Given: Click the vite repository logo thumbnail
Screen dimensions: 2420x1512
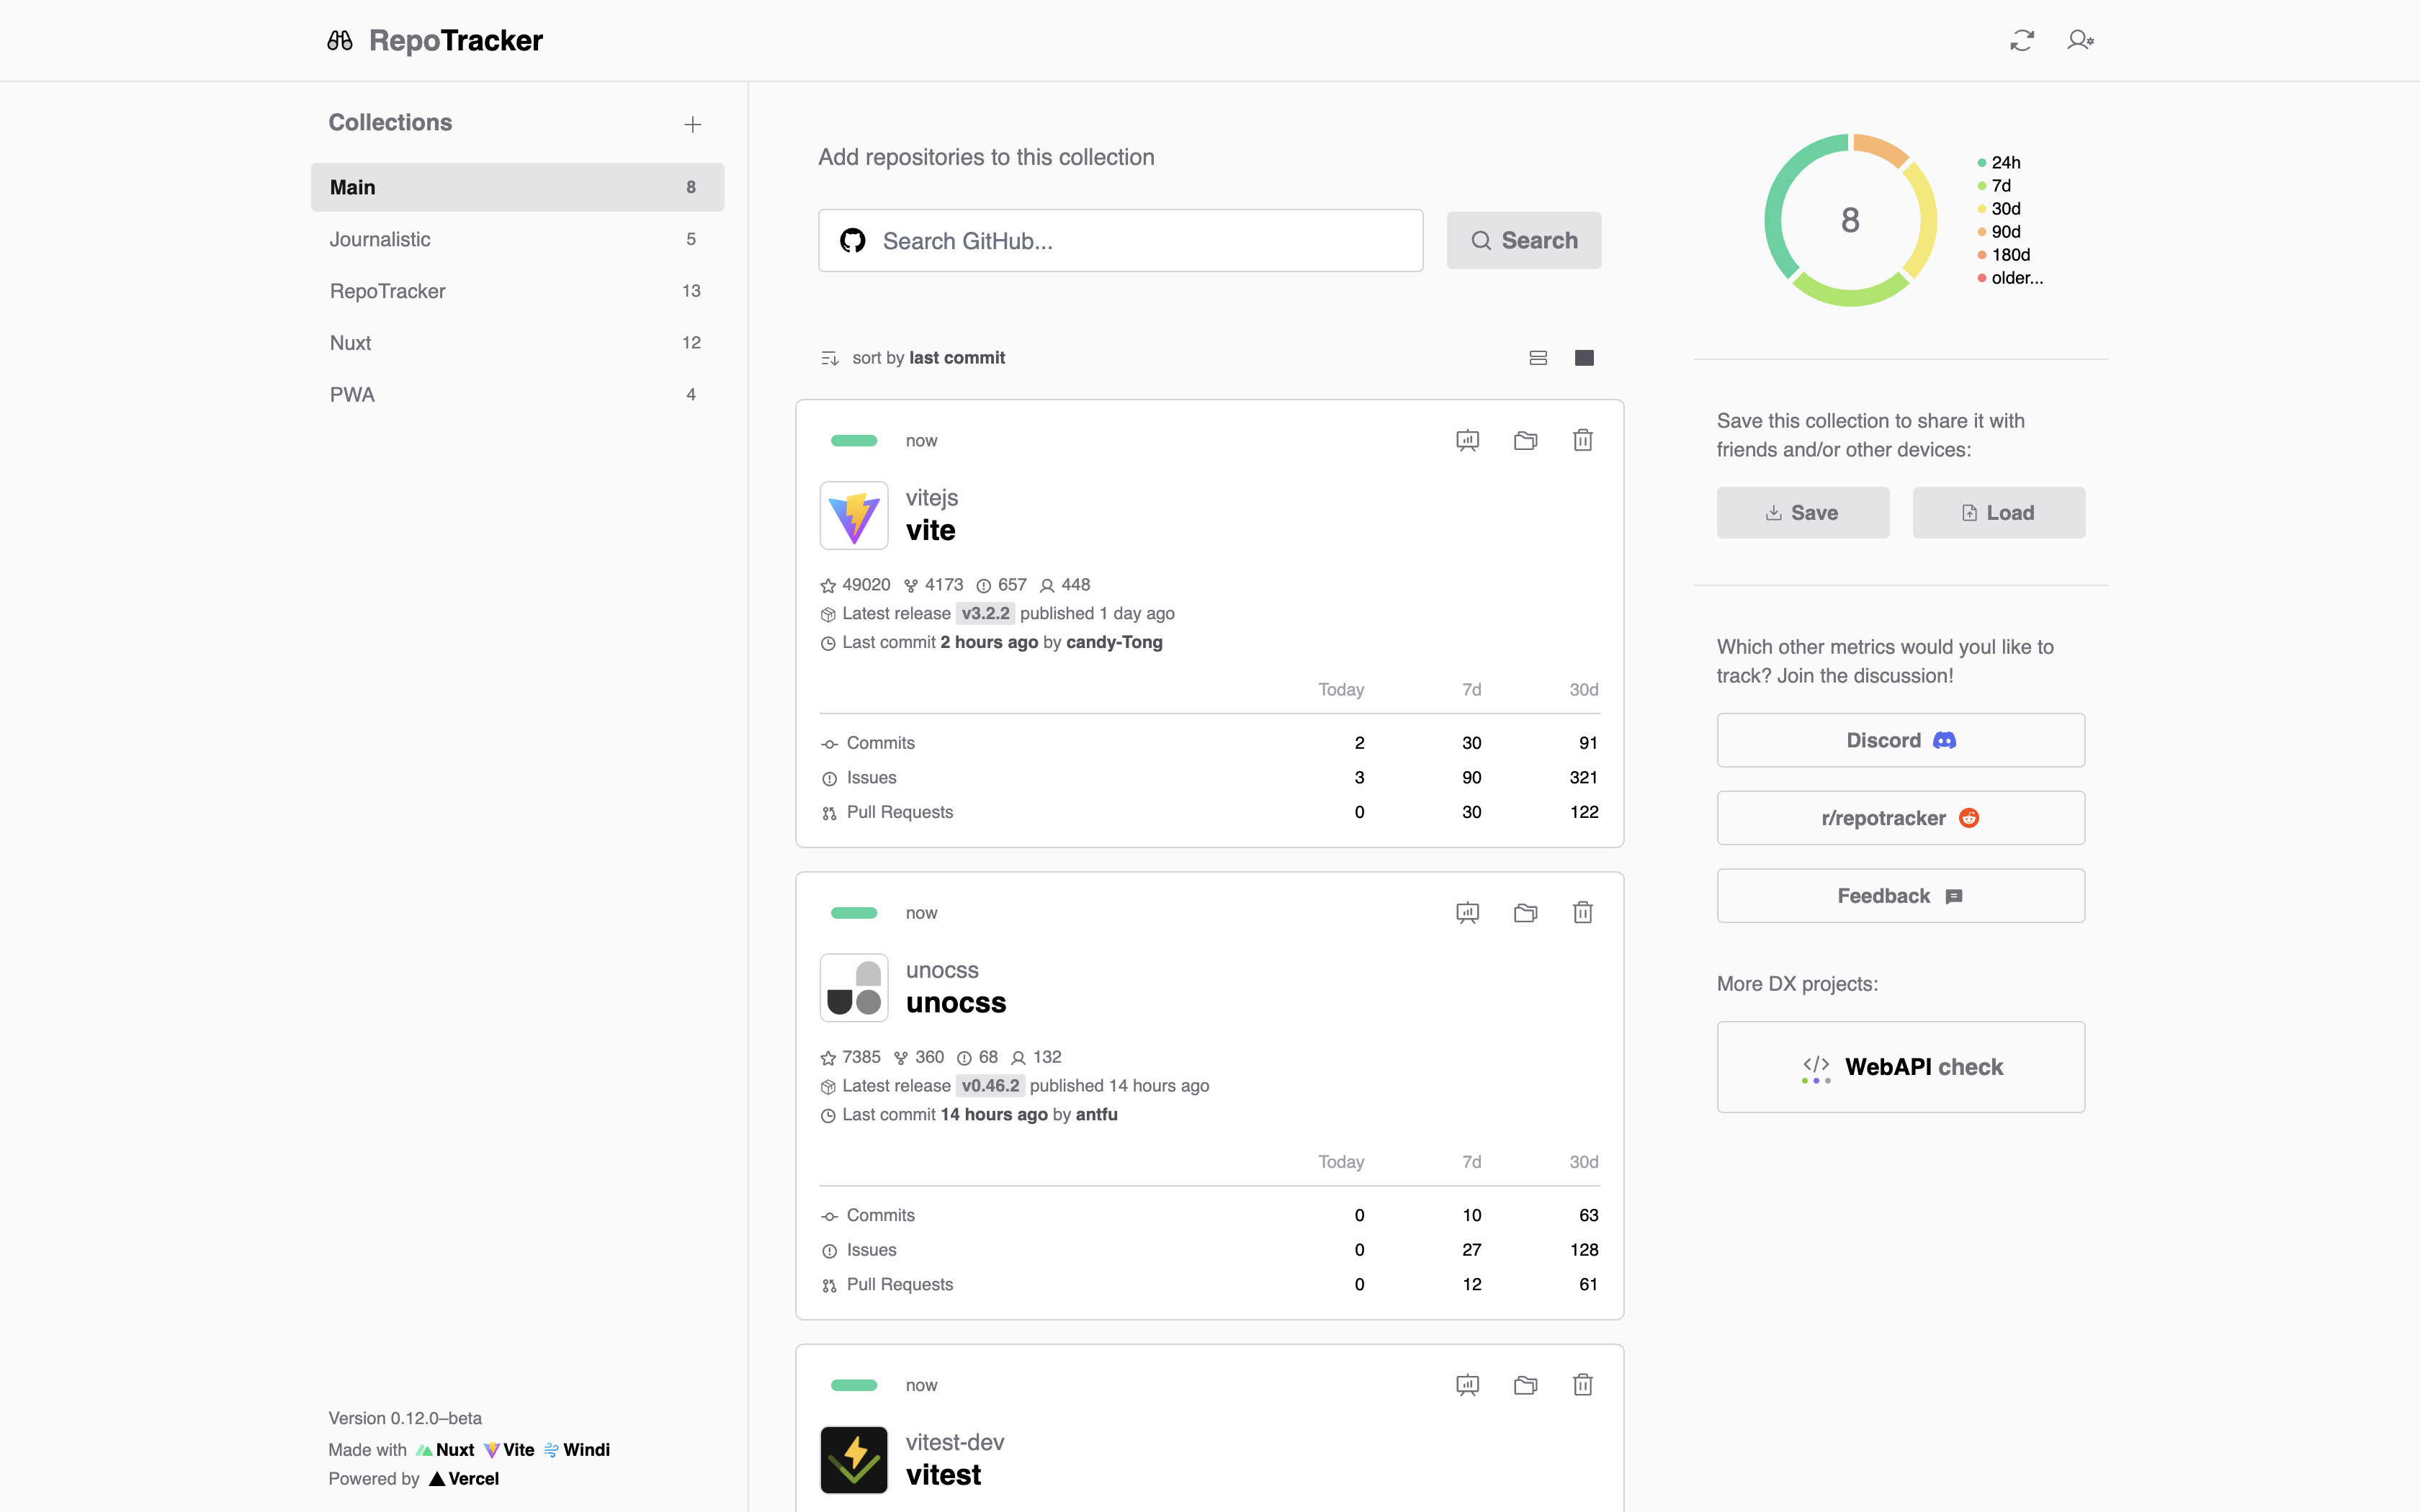Looking at the screenshot, I should pos(853,515).
